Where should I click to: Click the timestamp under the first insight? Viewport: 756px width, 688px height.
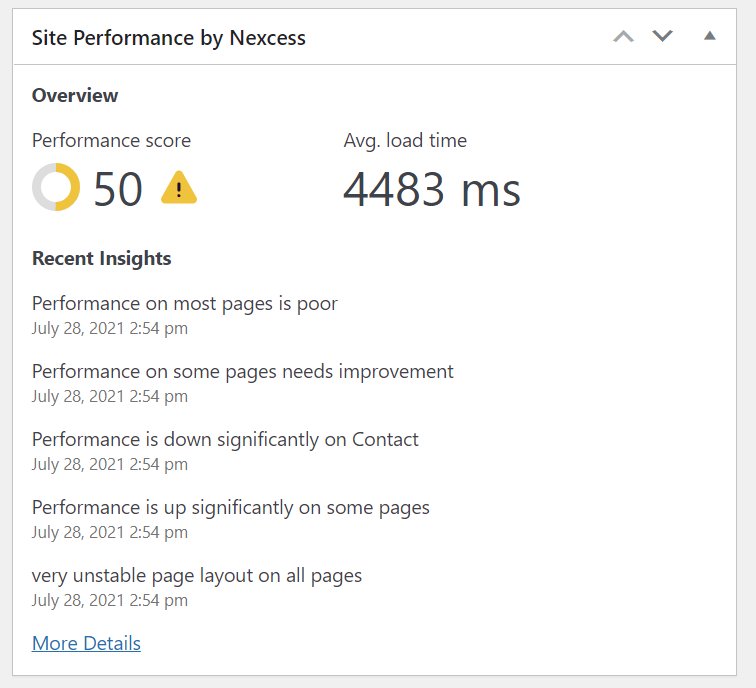pyautogui.click(x=110, y=328)
